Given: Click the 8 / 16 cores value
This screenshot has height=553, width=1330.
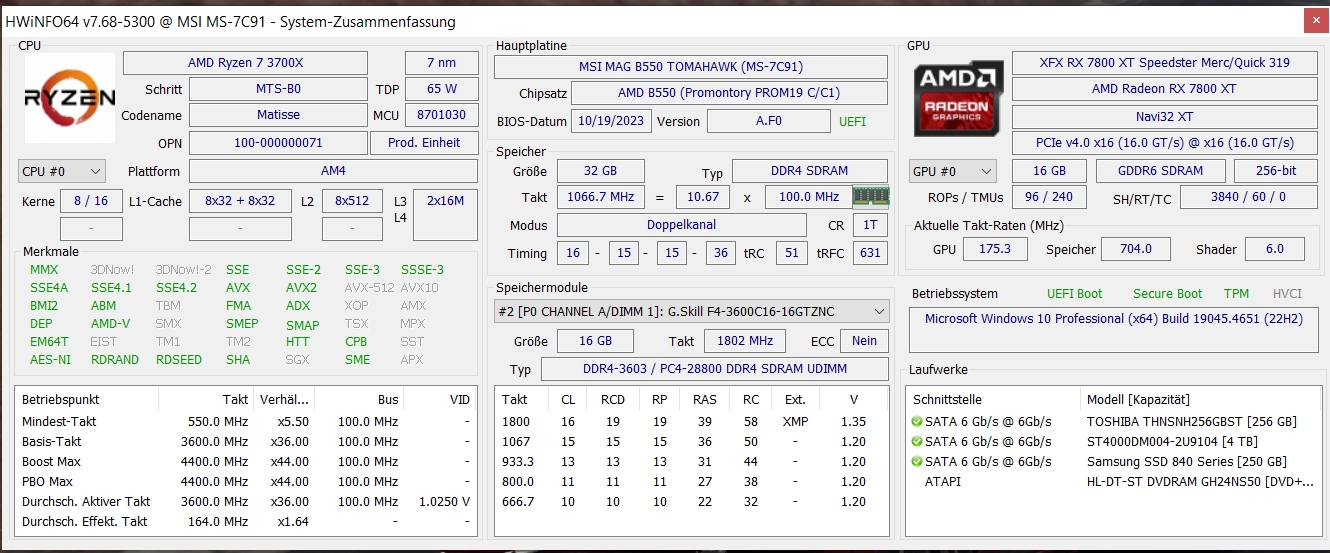Looking at the screenshot, I should (x=91, y=201).
